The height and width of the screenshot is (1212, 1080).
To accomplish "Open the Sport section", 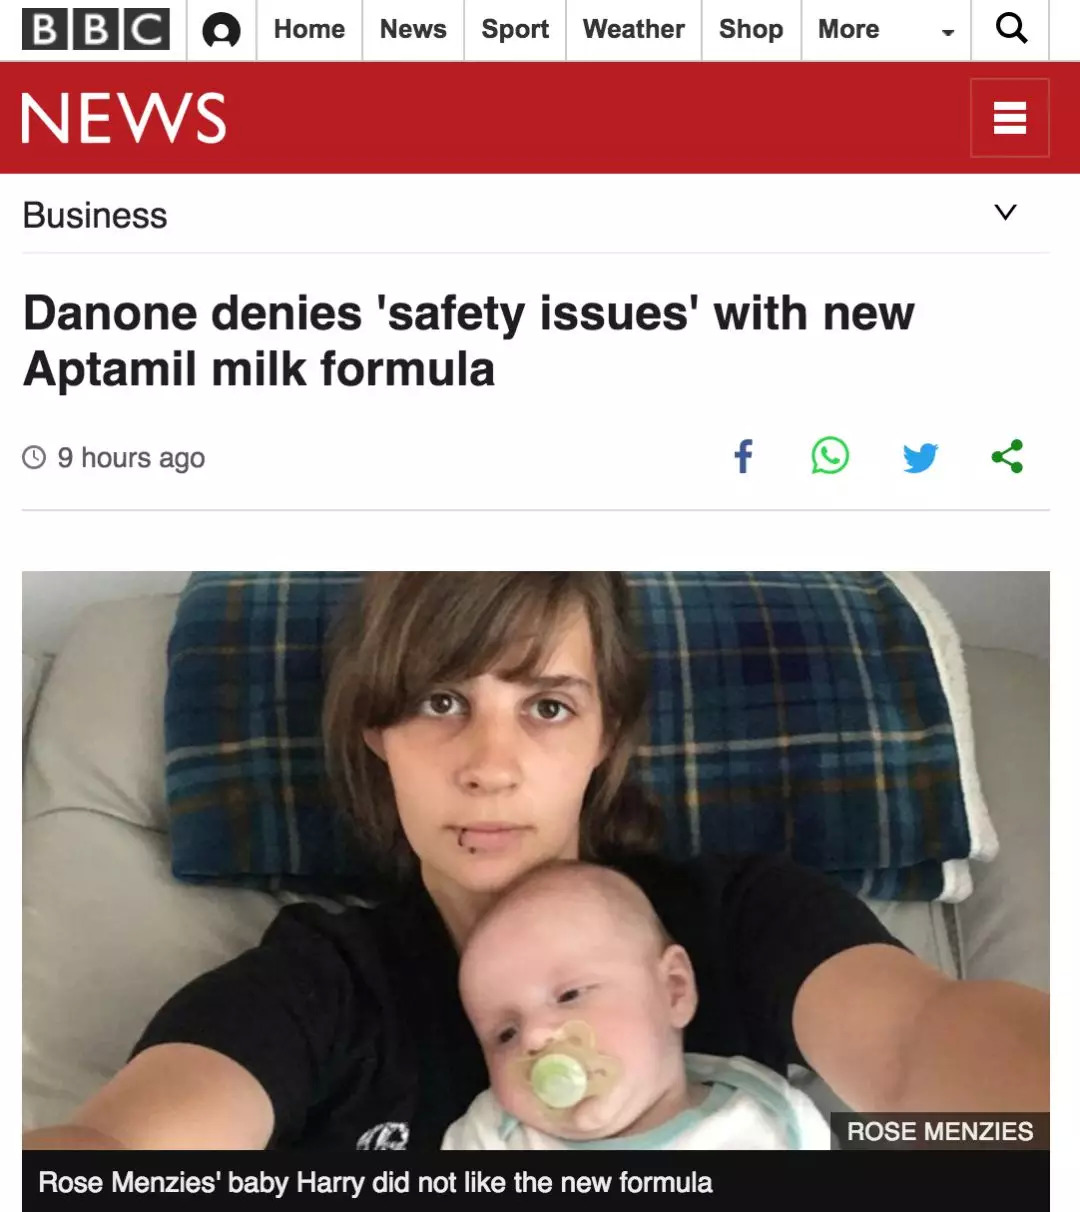I will coord(515,29).
